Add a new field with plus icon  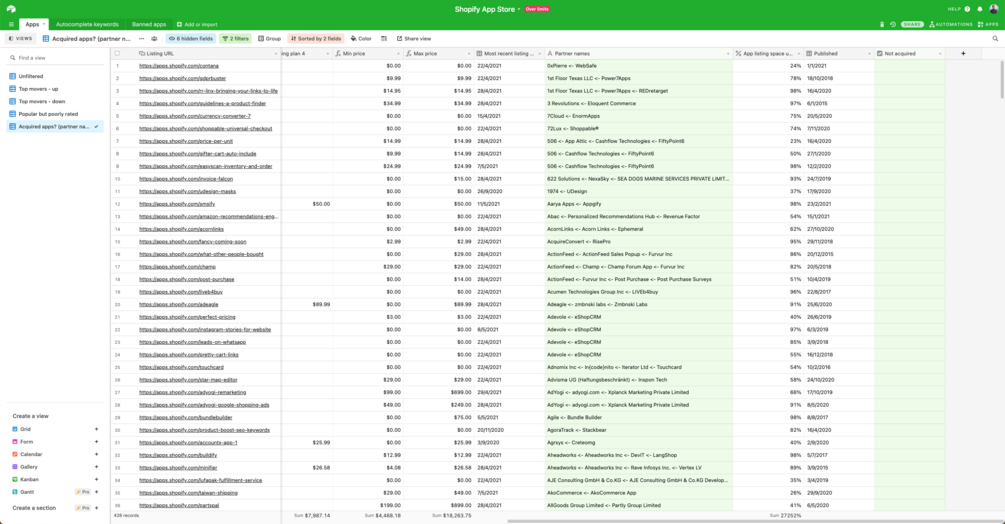(x=963, y=53)
